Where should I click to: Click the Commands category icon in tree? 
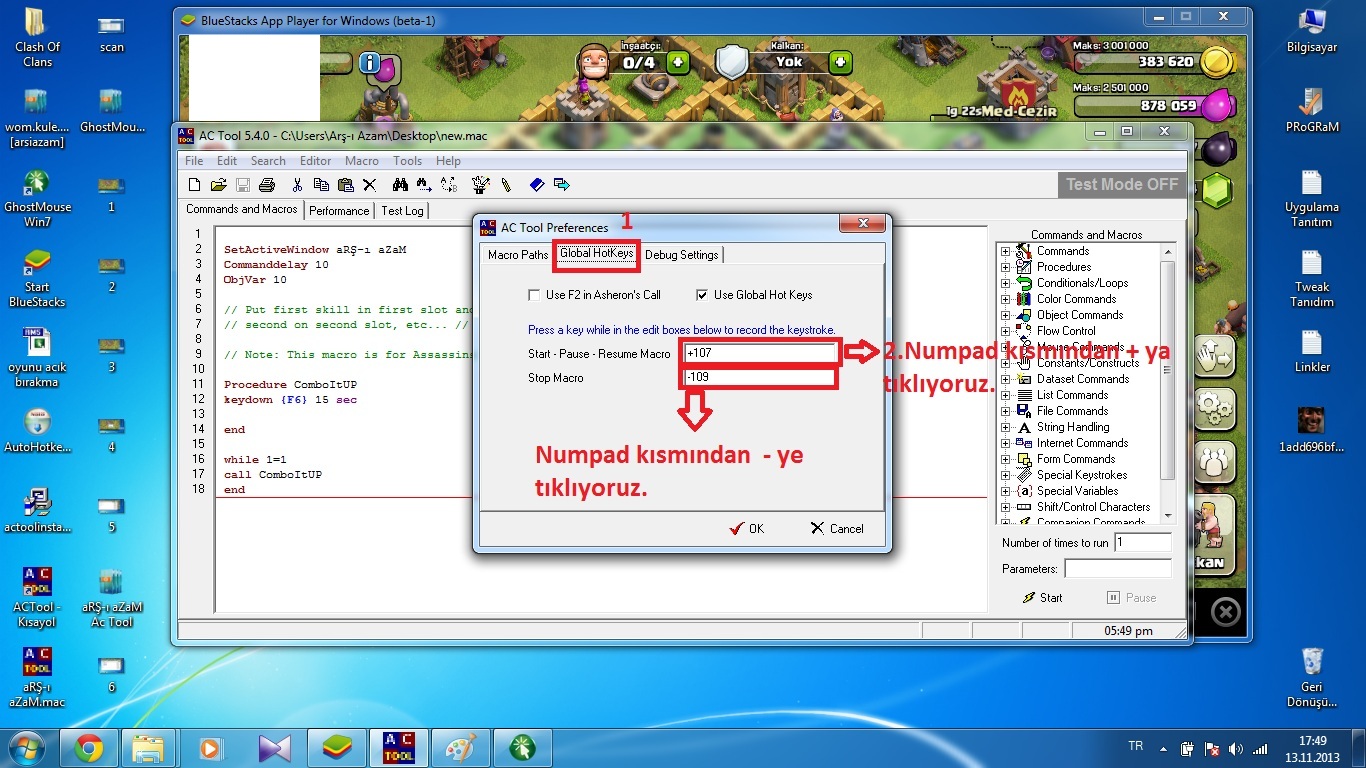(1024, 251)
